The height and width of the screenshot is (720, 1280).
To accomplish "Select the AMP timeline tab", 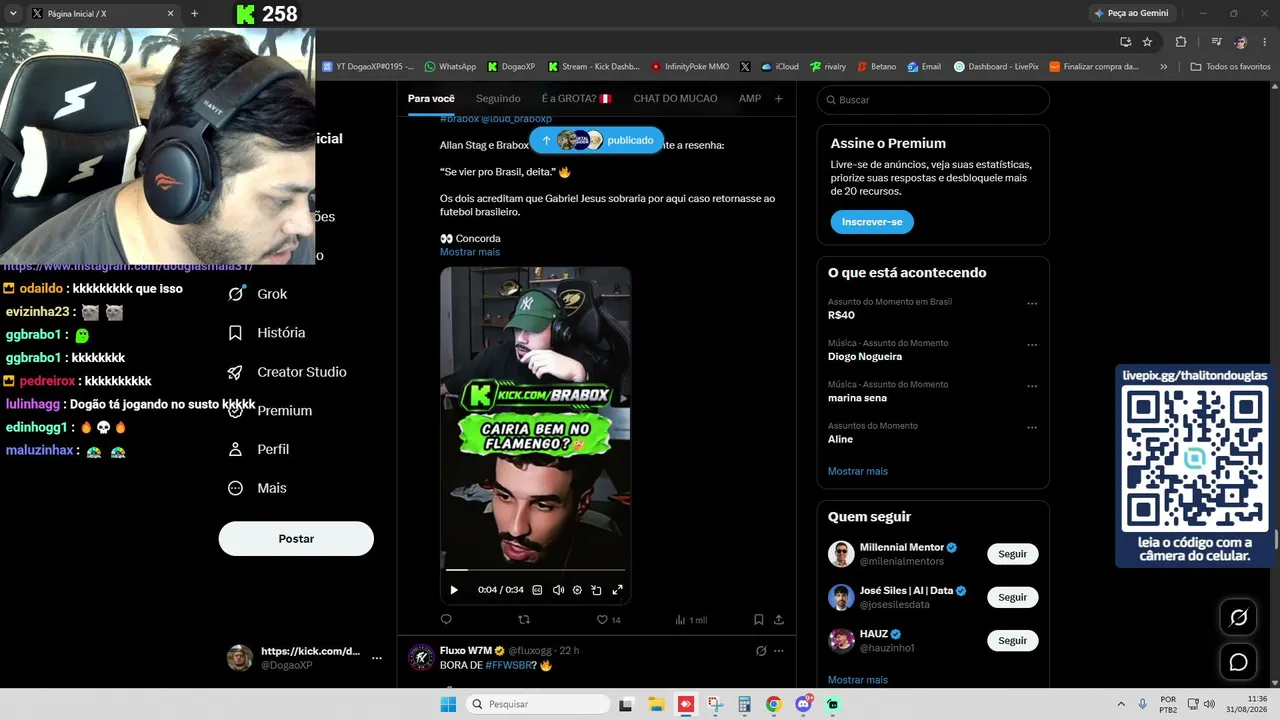I will click(750, 99).
